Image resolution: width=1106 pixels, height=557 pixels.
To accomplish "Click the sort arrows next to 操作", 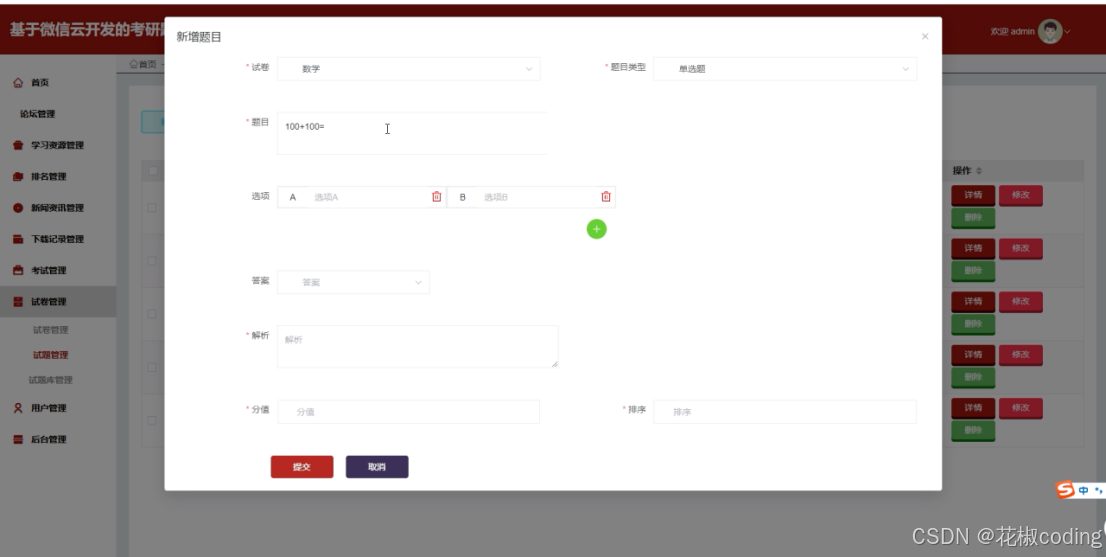I will coord(979,171).
